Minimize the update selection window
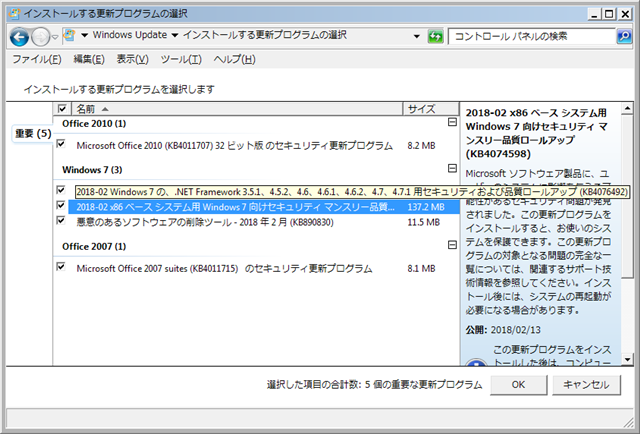640x434 pixels. coord(595,14)
